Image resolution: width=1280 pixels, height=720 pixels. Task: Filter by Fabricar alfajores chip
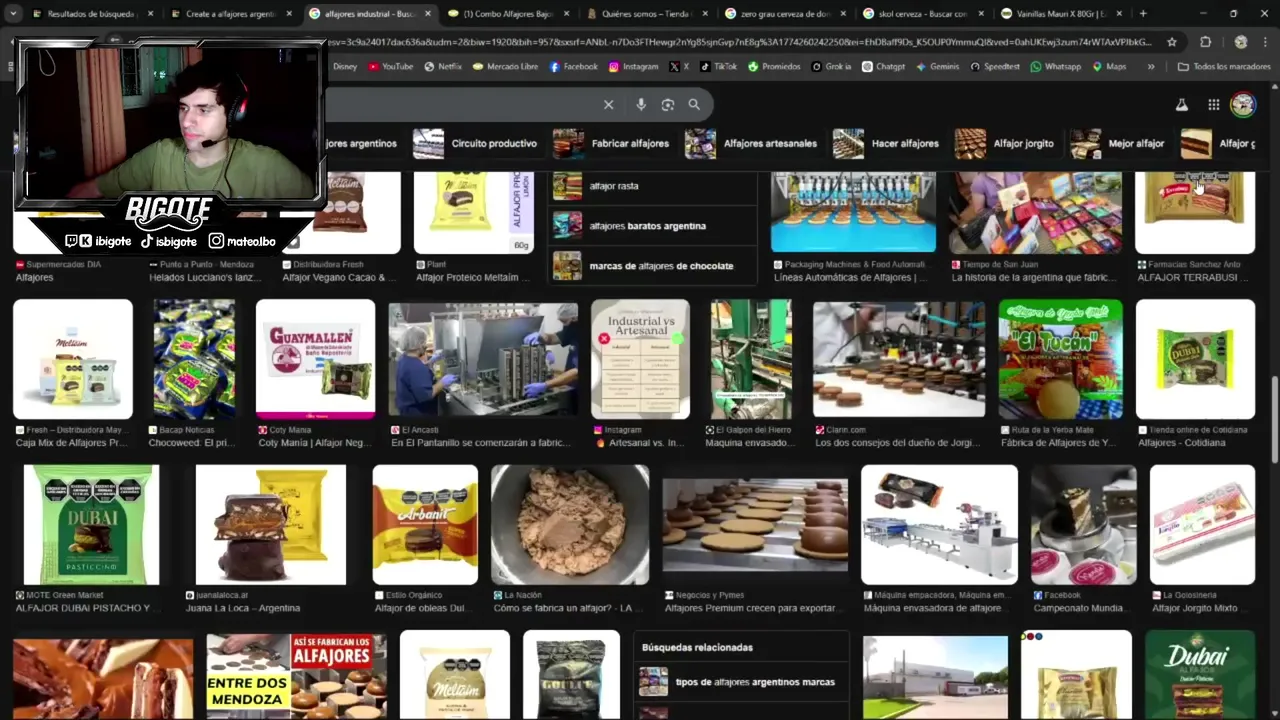click(x=612, y=144)
